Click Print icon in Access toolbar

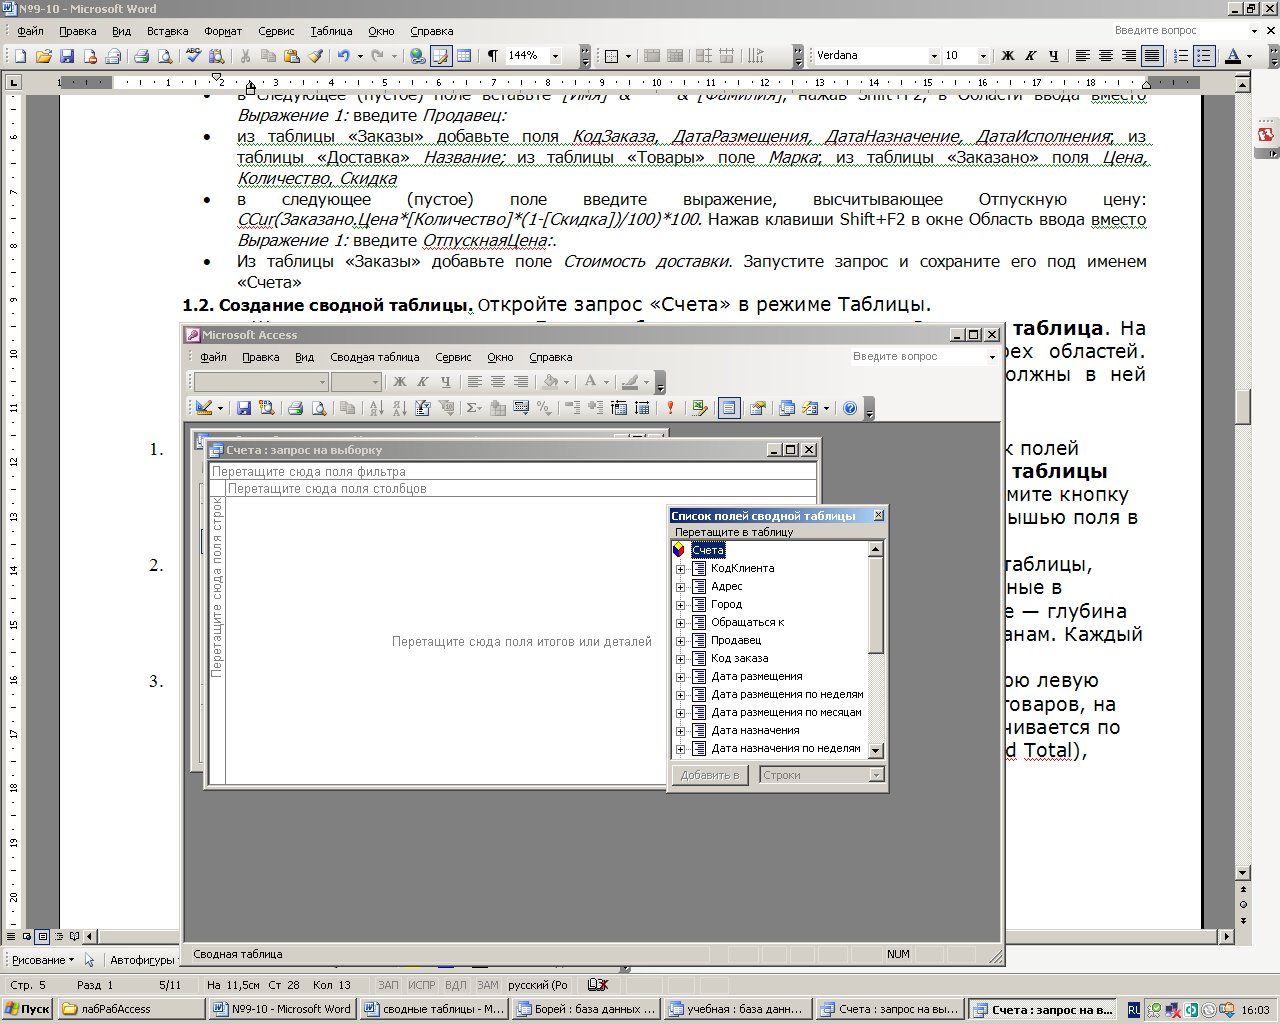[295, 408]
